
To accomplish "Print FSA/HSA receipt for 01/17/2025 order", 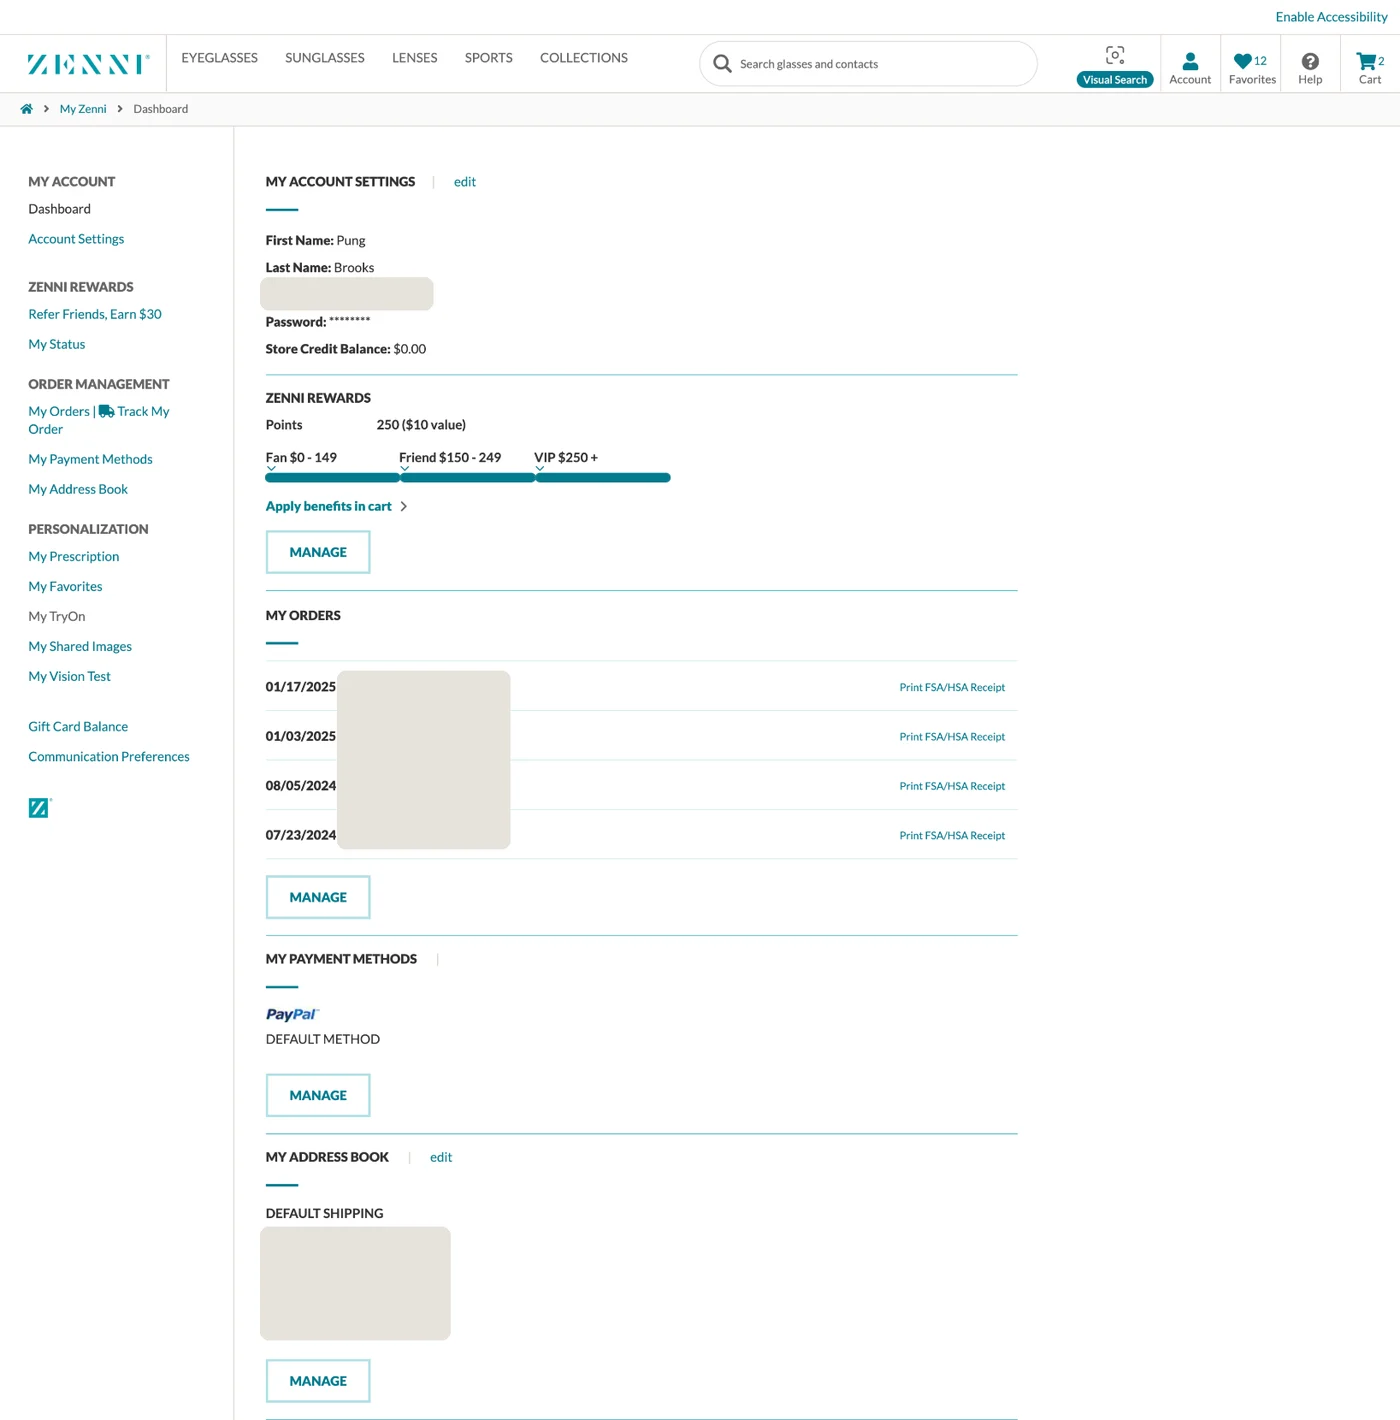I will click(952, 687).
